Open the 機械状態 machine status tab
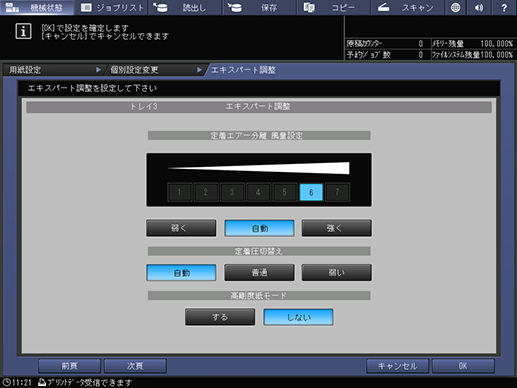This screenshot has width=517, height=388. (x=37, y=7)
